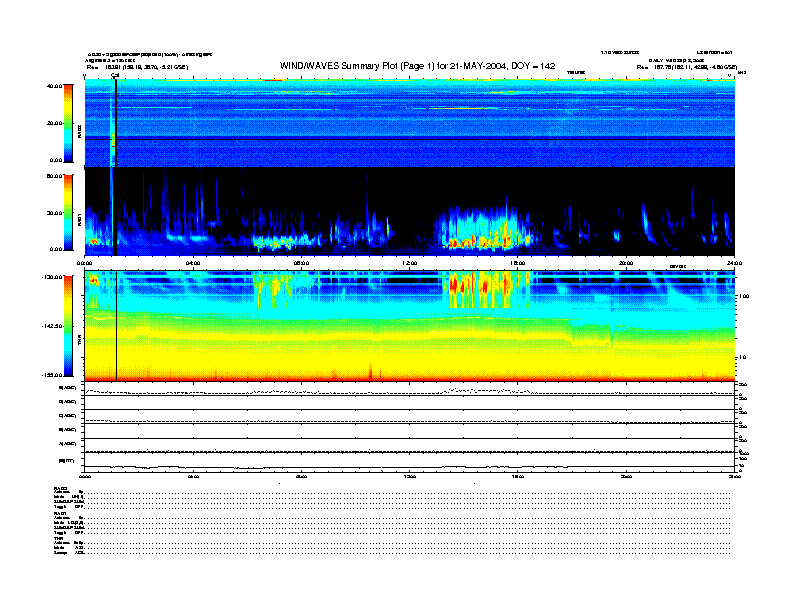The width and height of the screenshot is (792, 612).
Task: Click the Cal marker above the top spectrogram
Action: coord(115,75)
